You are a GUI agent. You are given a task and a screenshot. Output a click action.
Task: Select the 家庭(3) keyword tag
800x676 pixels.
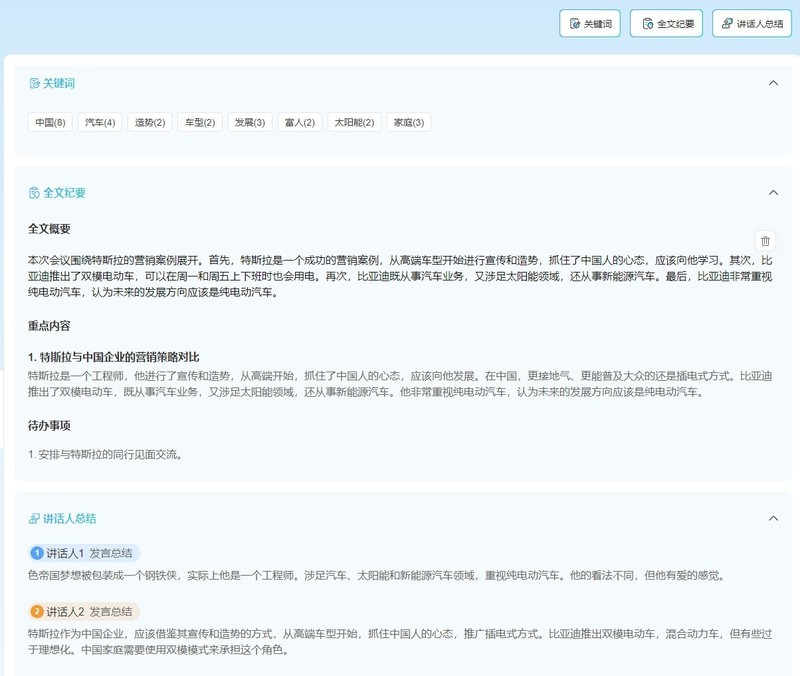click(x=409, y=122)
